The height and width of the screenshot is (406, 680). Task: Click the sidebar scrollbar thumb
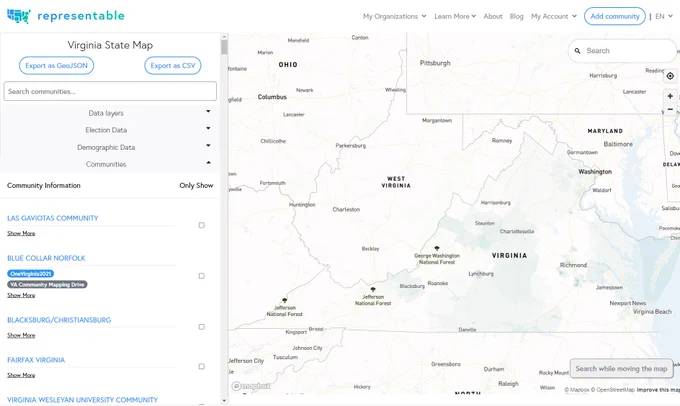click(224, 47)
